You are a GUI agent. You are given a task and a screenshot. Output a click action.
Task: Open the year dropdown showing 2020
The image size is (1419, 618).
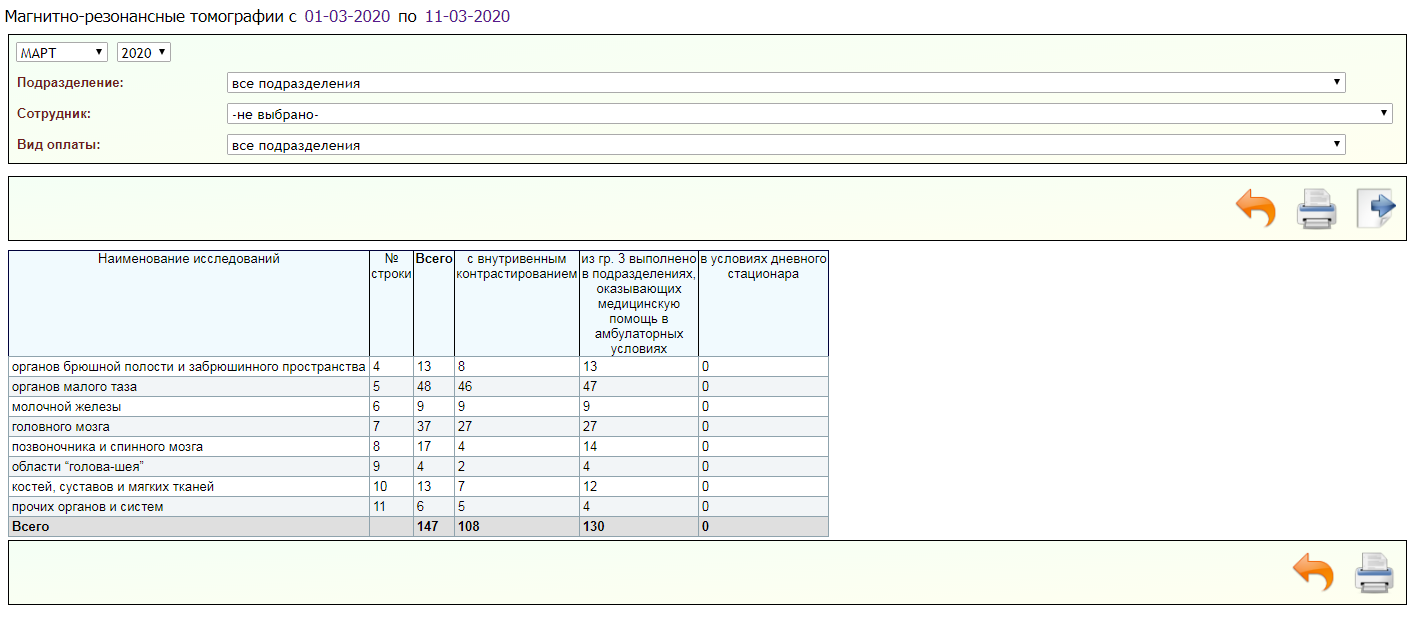(x=143, y=53)
